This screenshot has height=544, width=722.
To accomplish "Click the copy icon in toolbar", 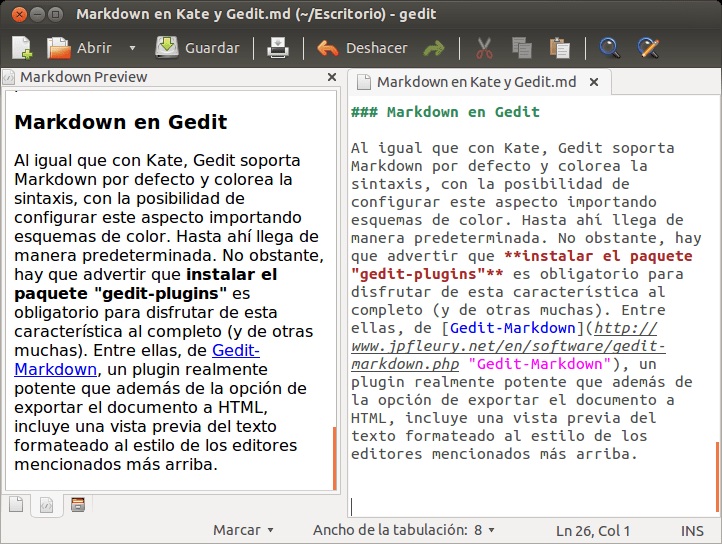I will pyautogui.click(x=521, y=48).
